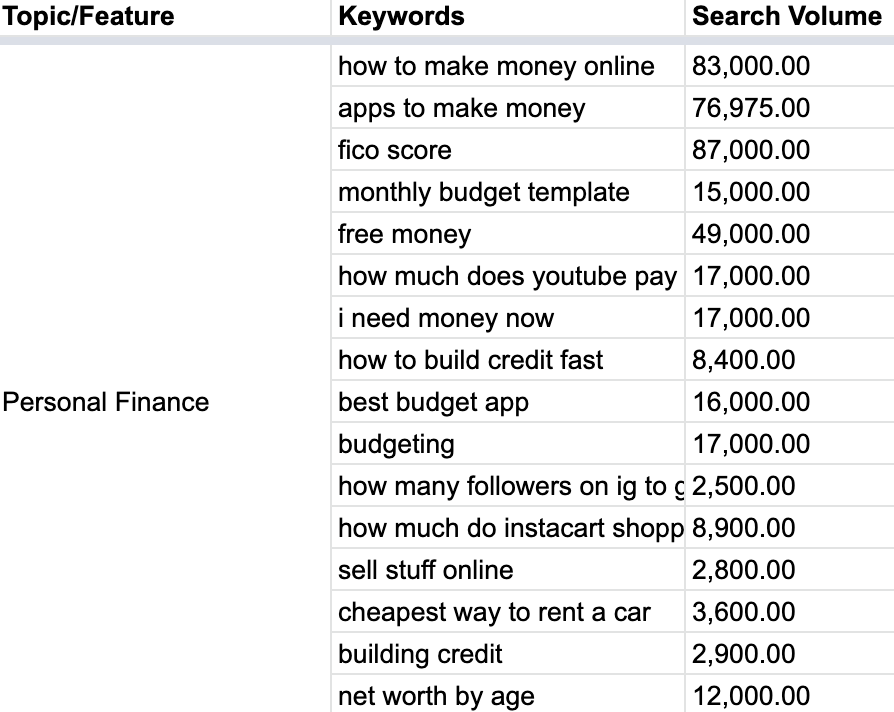Click the 'free money' keyword cell
The image size is (894, 712).
[404, 235]
